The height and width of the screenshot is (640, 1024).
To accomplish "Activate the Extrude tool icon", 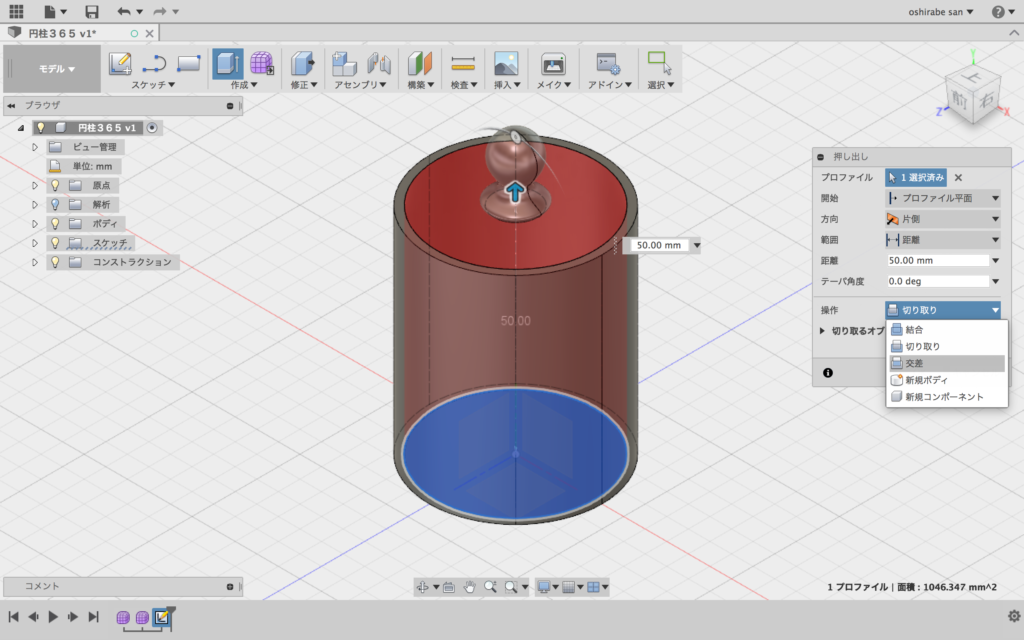I will [x=227, y=64].
